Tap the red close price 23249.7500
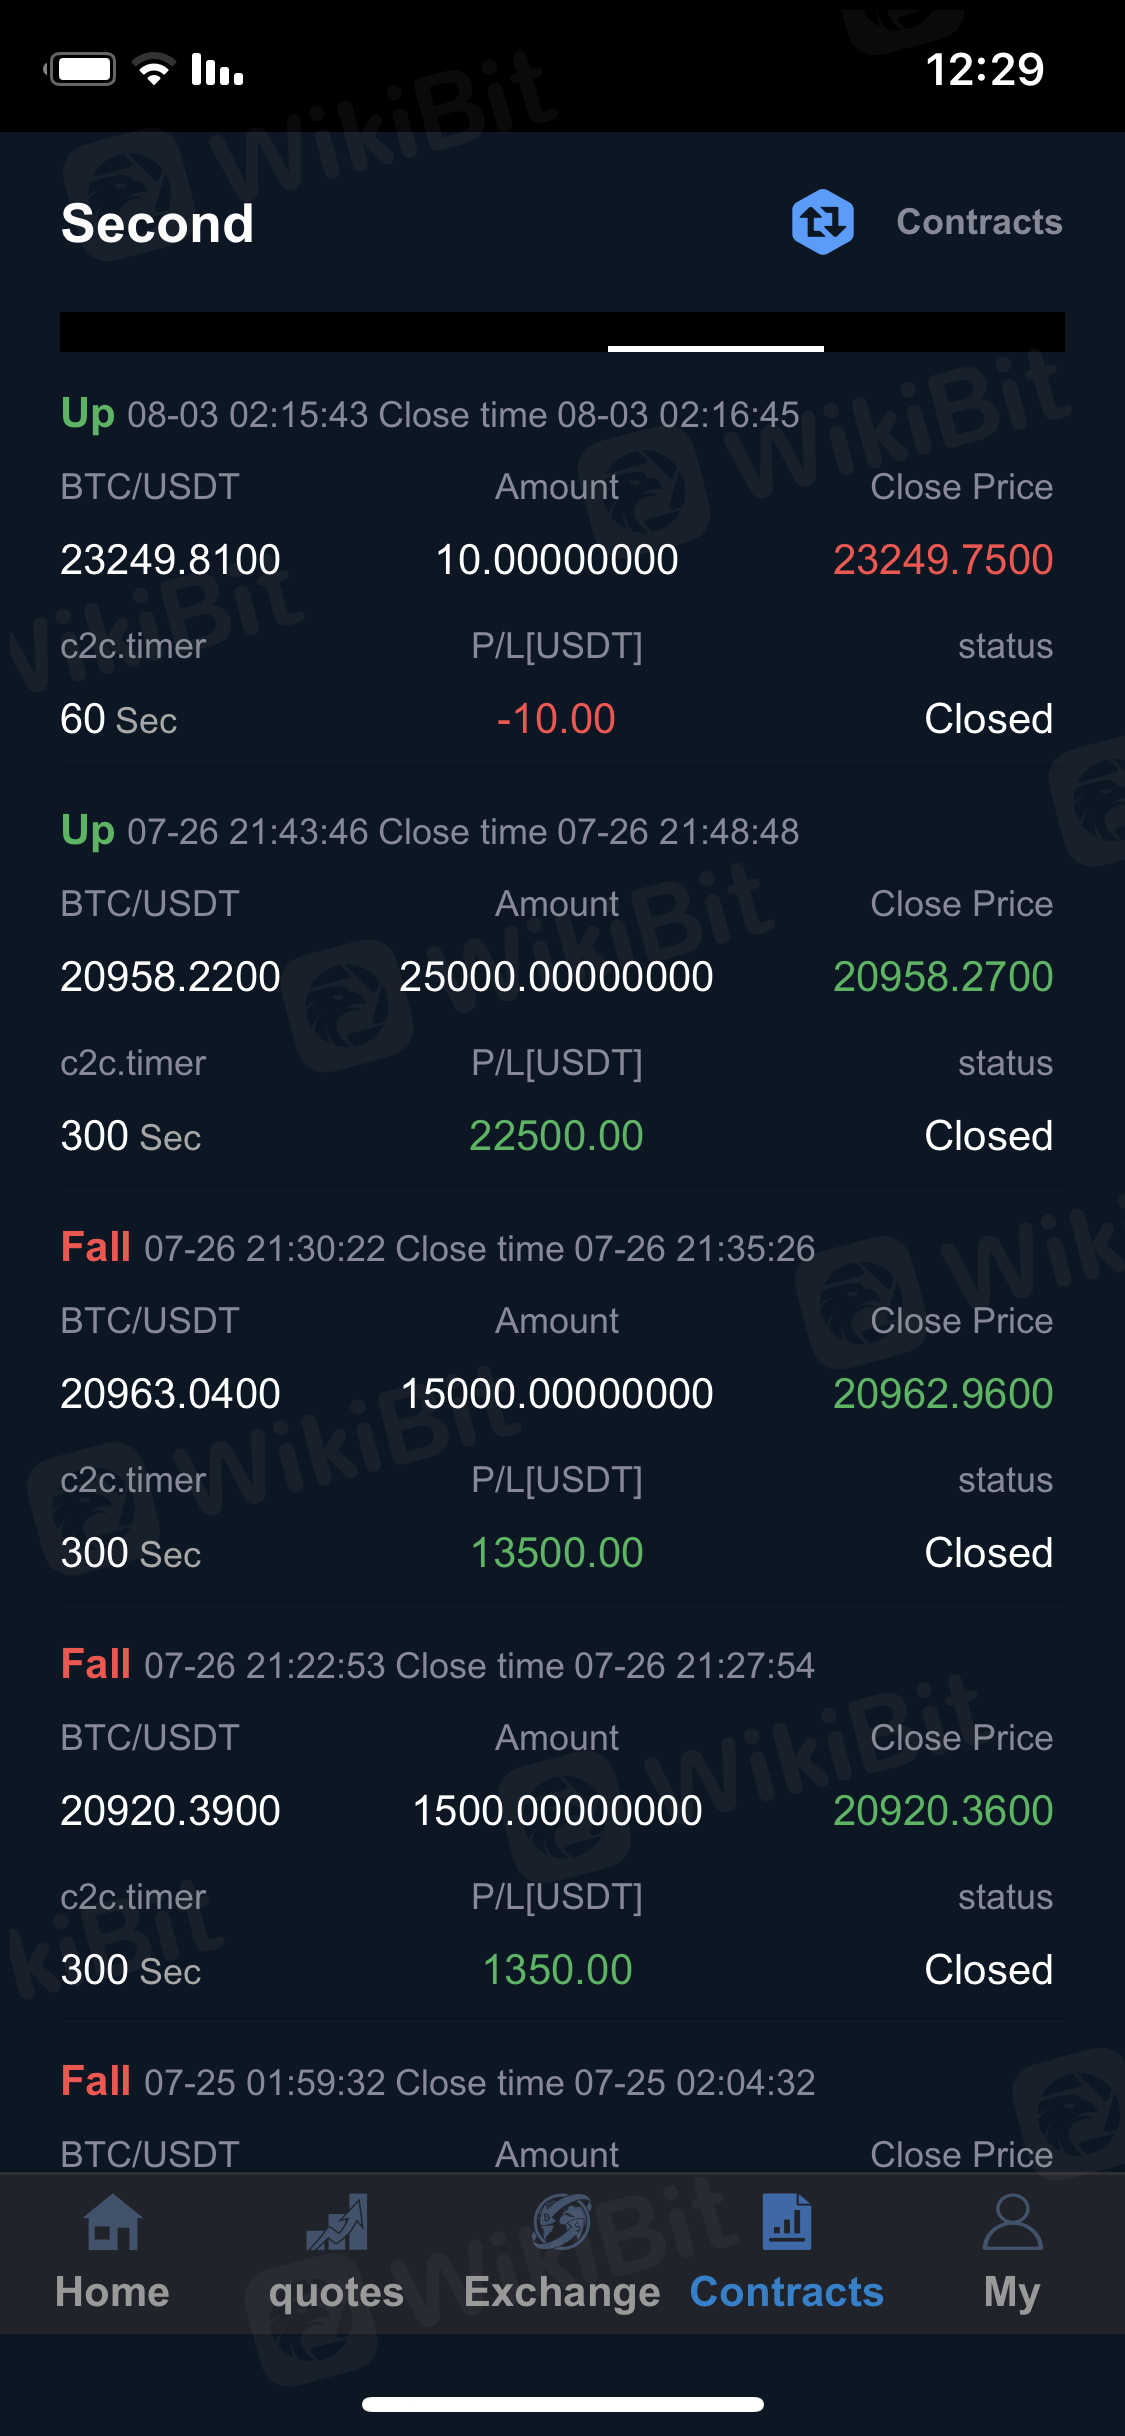The width and height of the screenshot is (1125, 2436). click(942, 560)
